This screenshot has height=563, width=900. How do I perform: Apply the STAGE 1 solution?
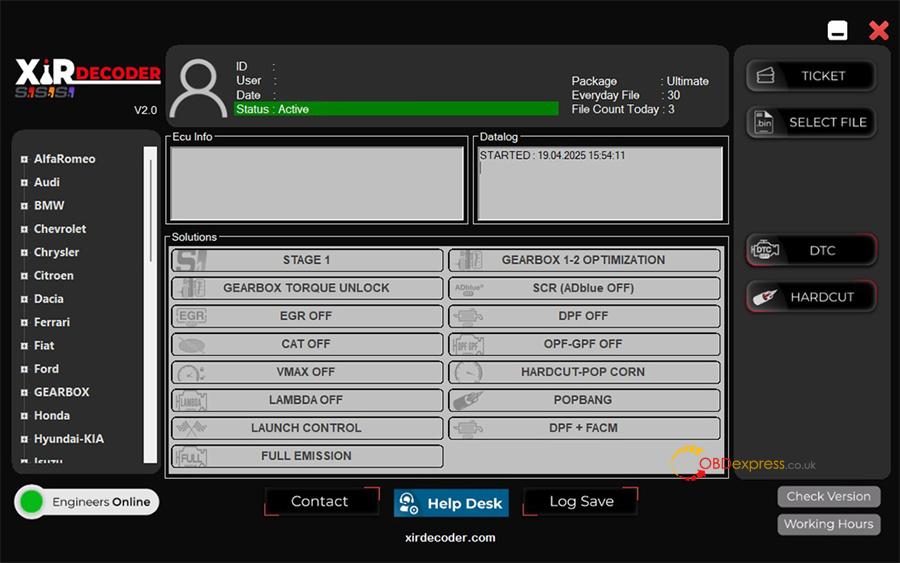pos(307,260)
